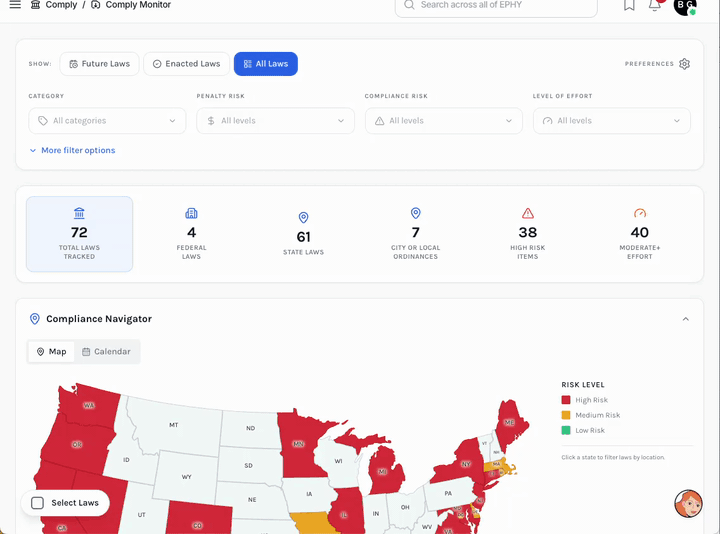Select the 40 Moderate+ Effort card
The height and width of the screenshot is (534, 720).
[640, 234]
